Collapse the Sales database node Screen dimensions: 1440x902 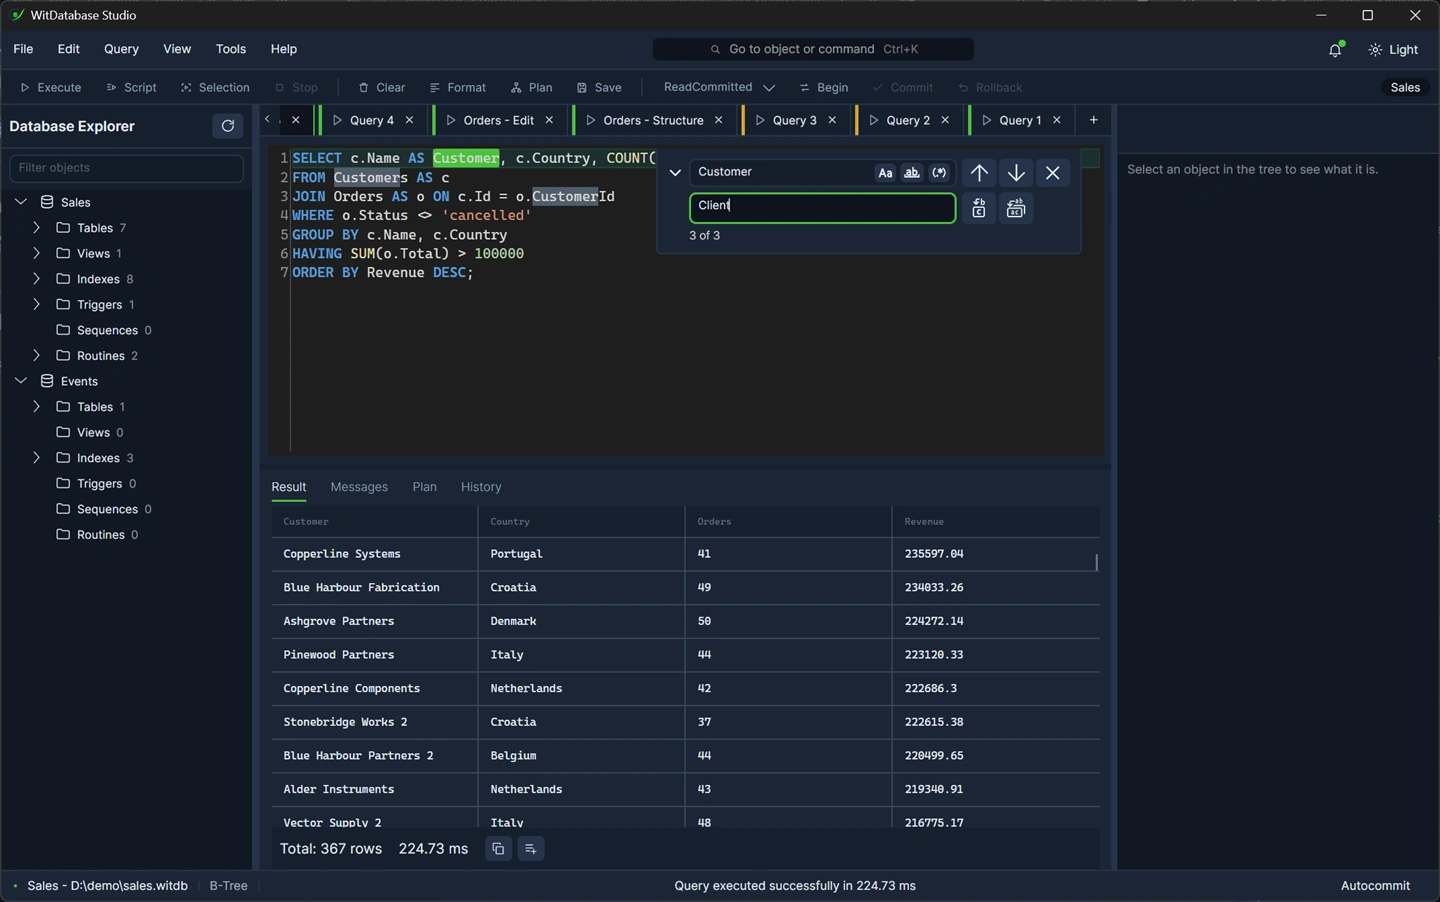(x=20, y=202)
